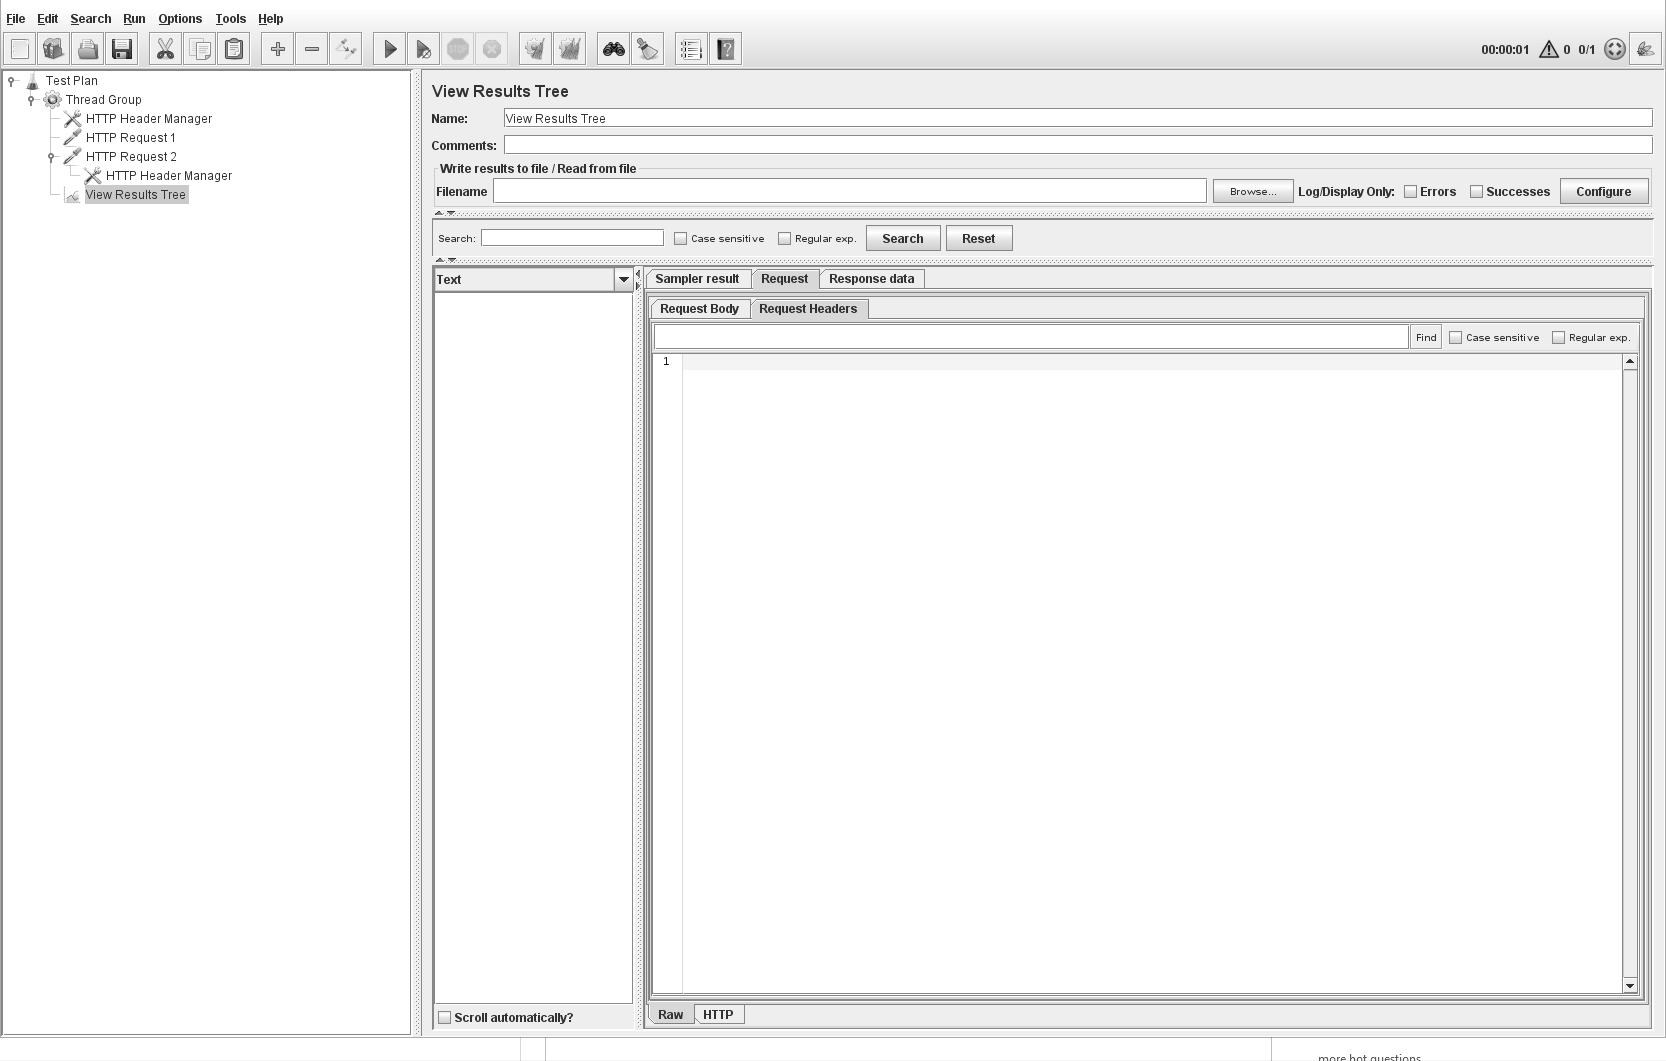This screenshot has height=1061, width=1666.
Task: Clear all results with double broom icon
Action: [569, 49]
